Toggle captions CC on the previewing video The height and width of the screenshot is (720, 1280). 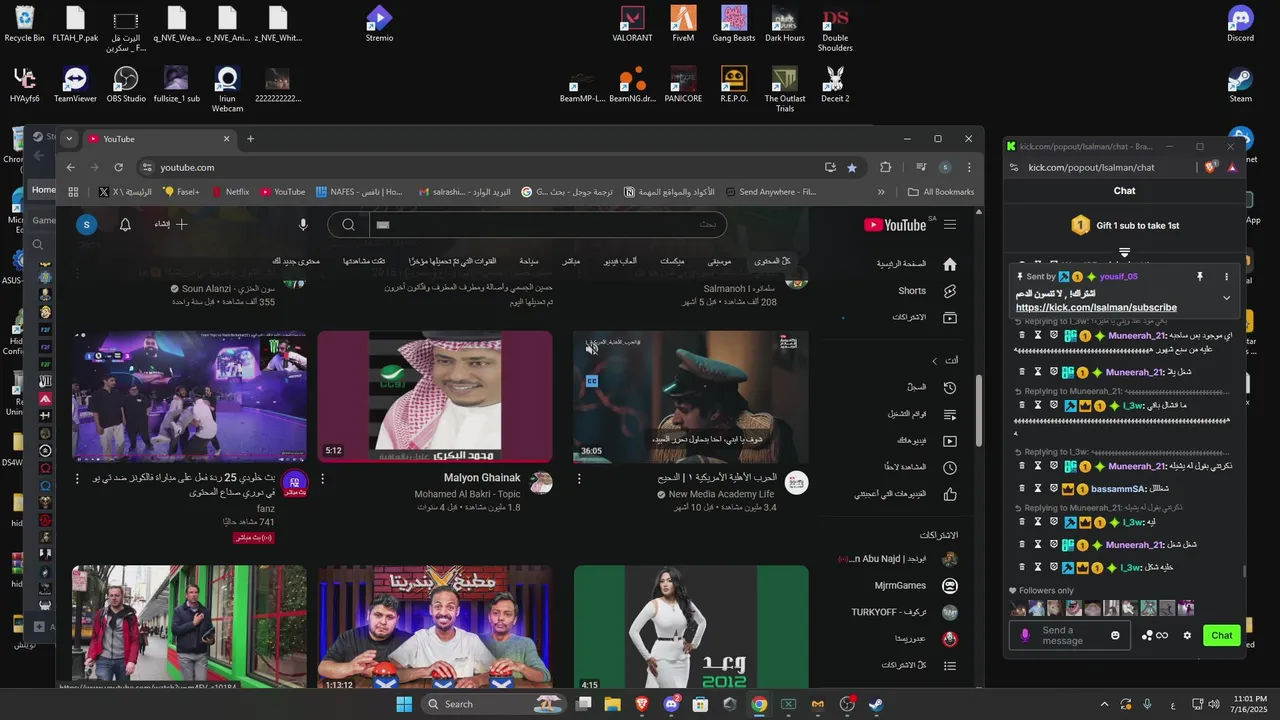592,381
